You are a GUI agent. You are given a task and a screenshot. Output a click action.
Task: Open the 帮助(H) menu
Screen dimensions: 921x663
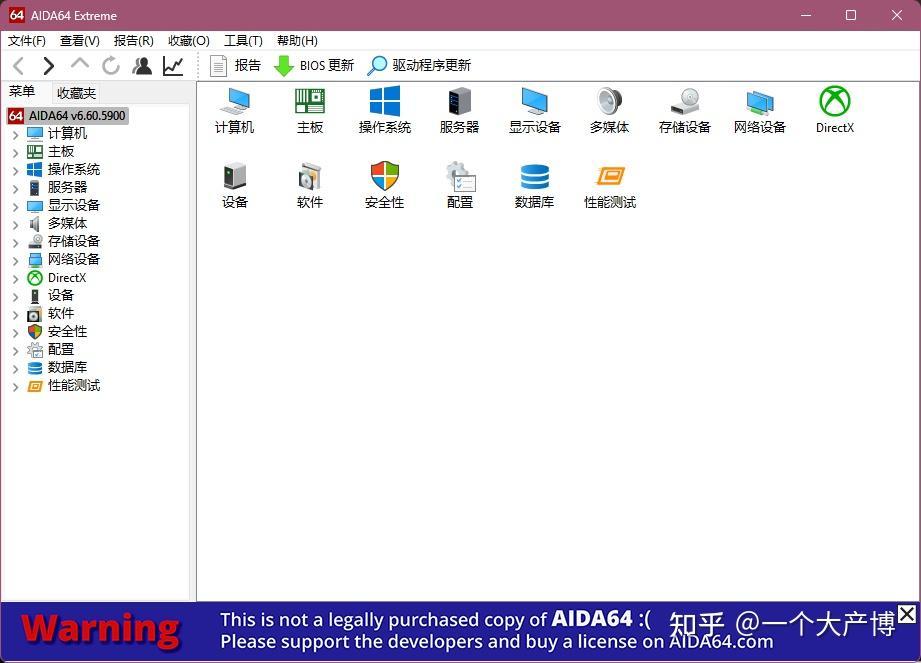click(x=297, y=41)
